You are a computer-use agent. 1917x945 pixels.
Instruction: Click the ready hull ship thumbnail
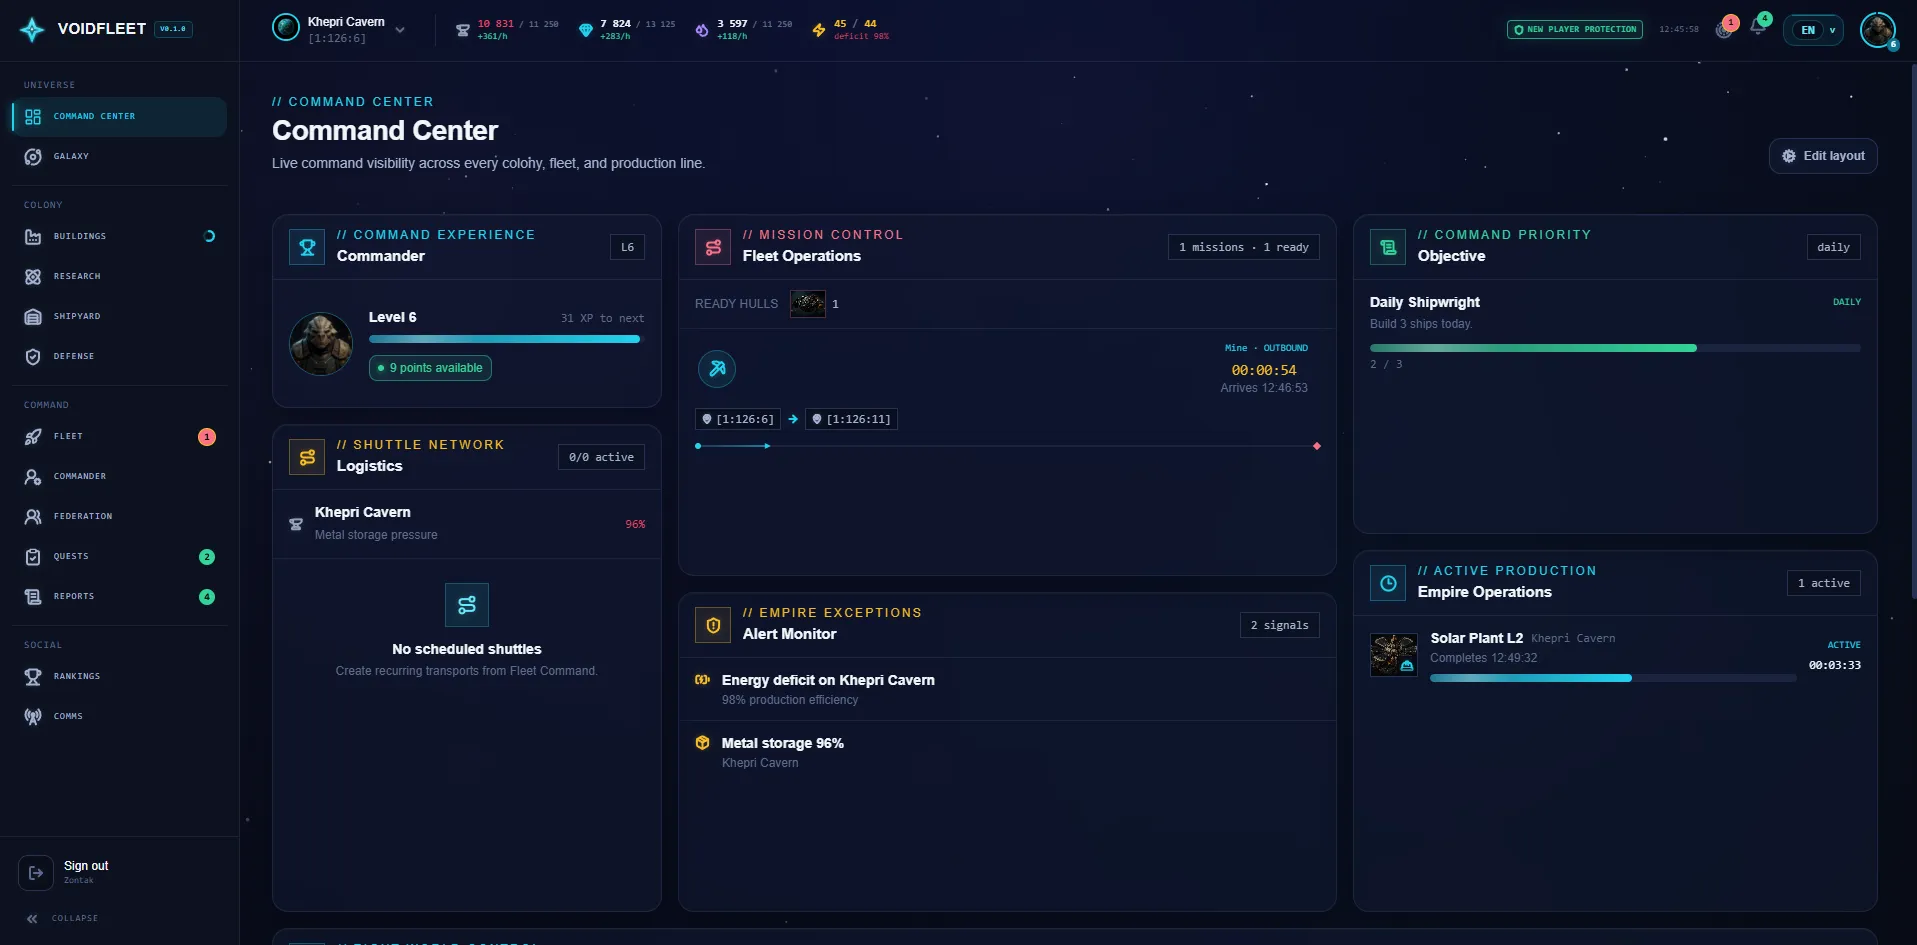pyautogui.click(x=808, y=303)
